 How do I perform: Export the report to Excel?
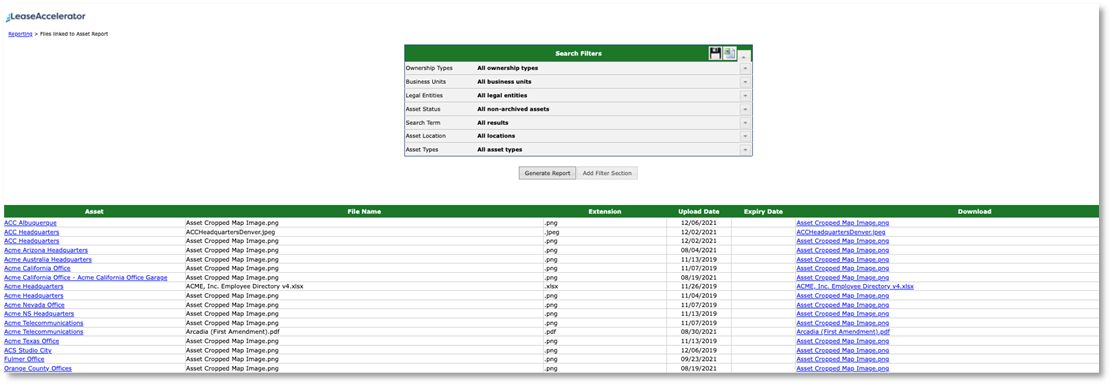click(x=730, y=53)
